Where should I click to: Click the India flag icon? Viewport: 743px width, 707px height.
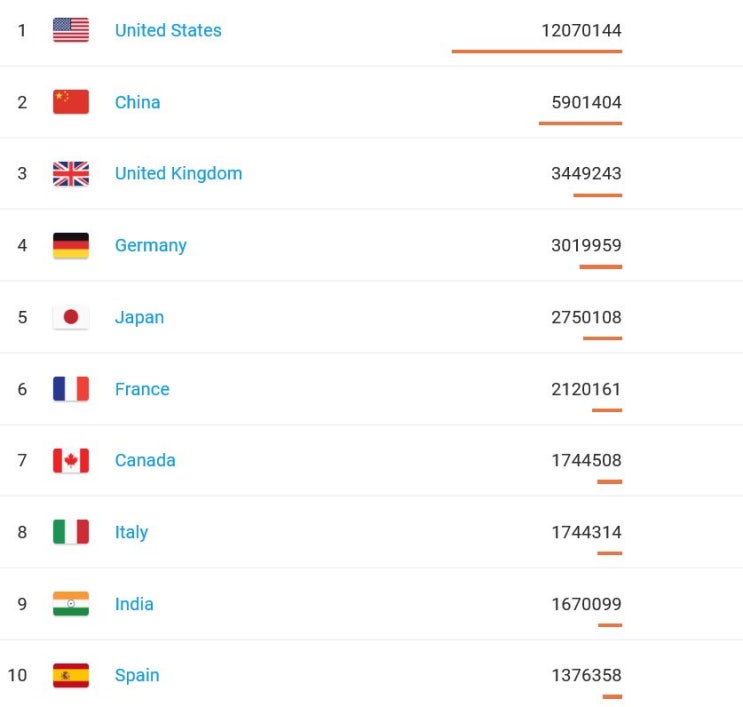[71, 604]
